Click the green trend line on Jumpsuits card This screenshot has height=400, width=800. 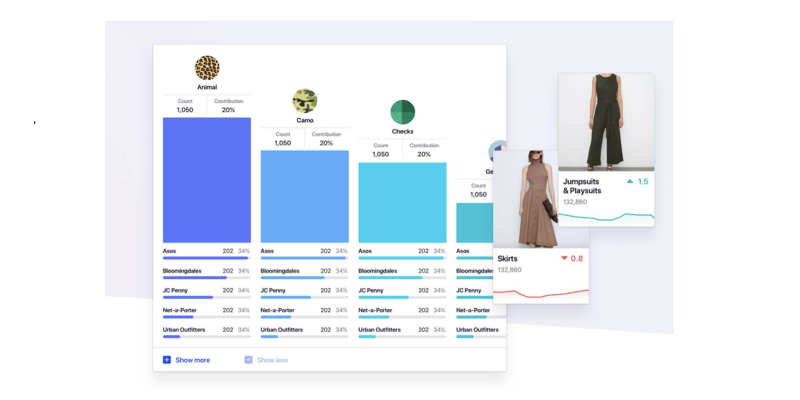[606, 217]
